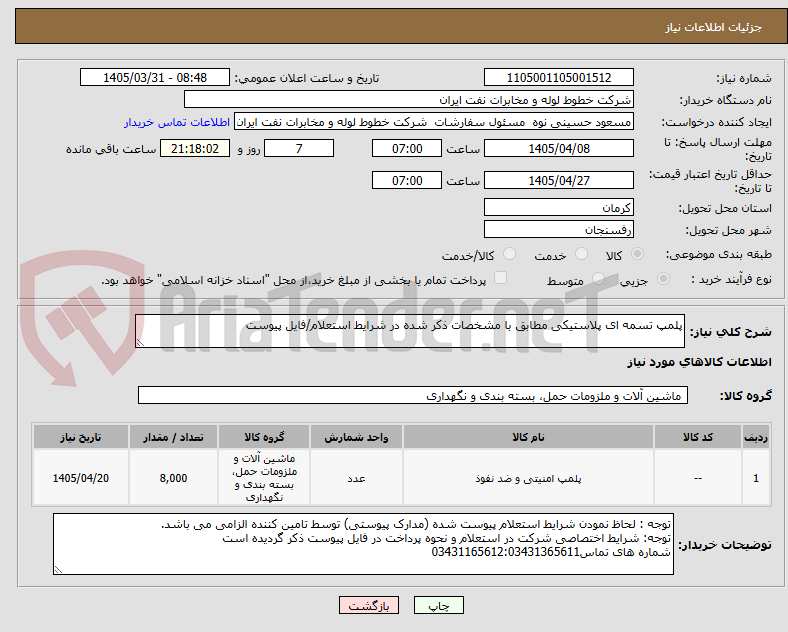This screenshot has width=788, height=632.
Task: Select the کالا radio button
Action: point(637,254)
